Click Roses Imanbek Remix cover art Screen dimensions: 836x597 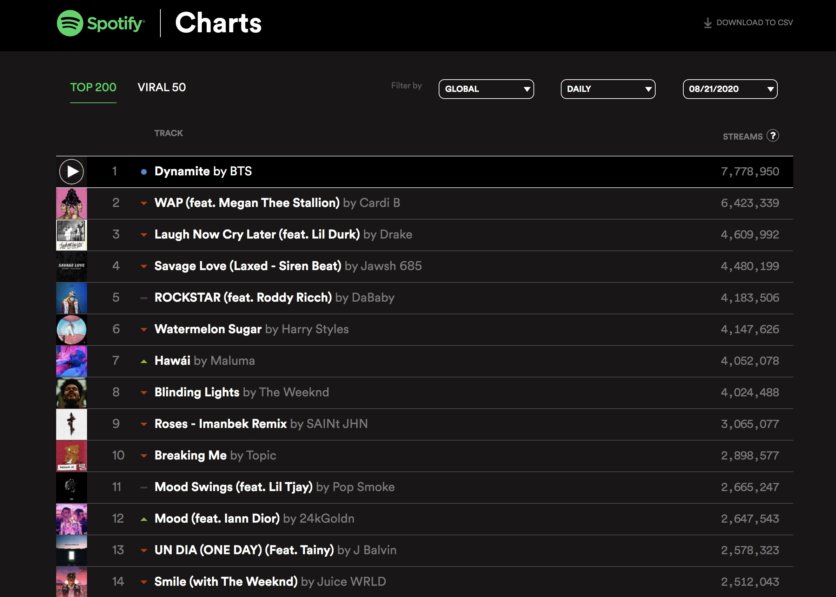click(71, 424)
